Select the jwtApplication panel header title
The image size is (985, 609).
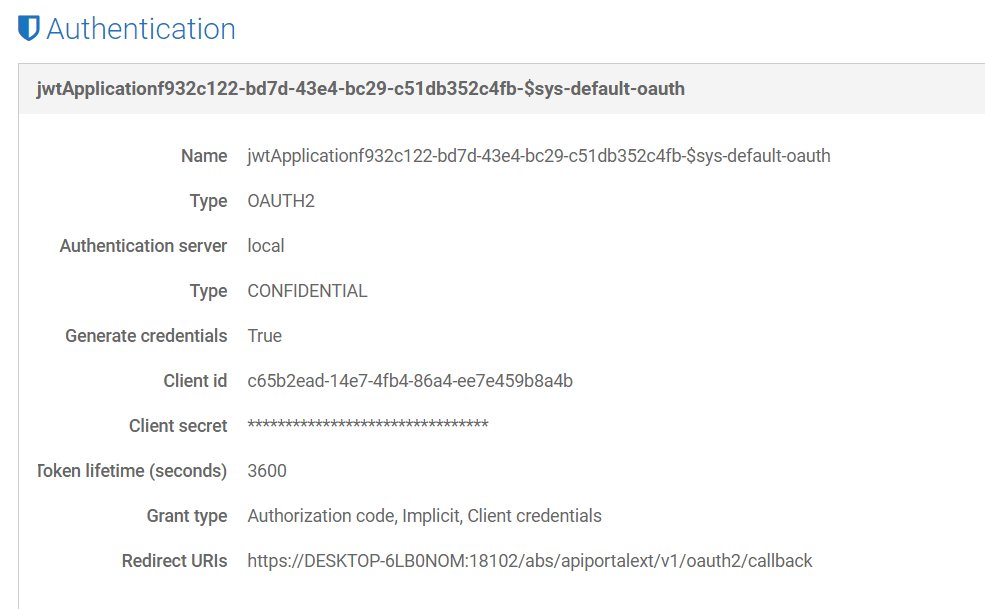(x=361, y=89)
